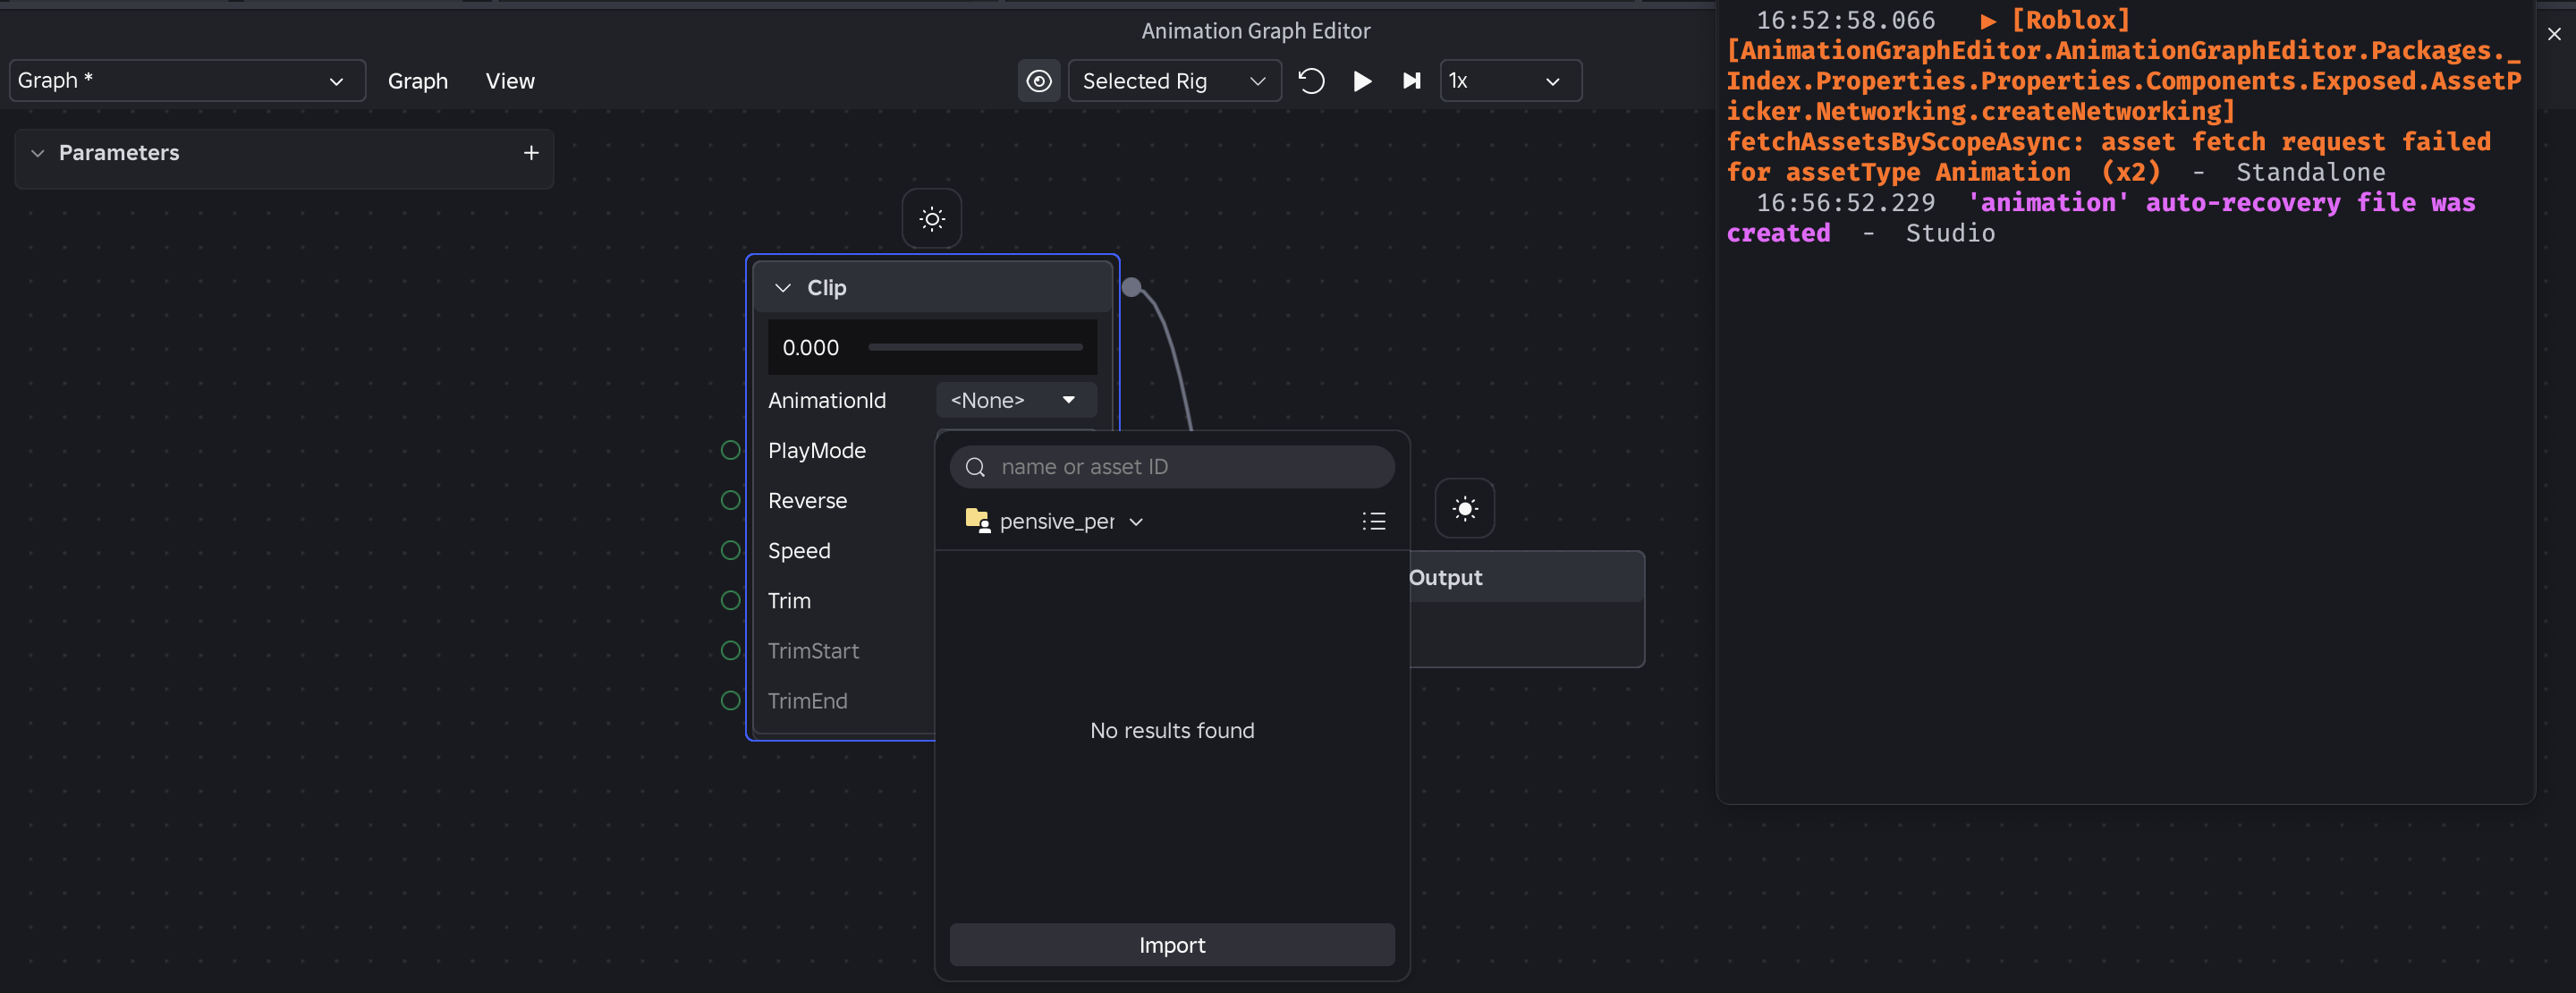
Task: Click the Speed input pin
Action: 731,551
